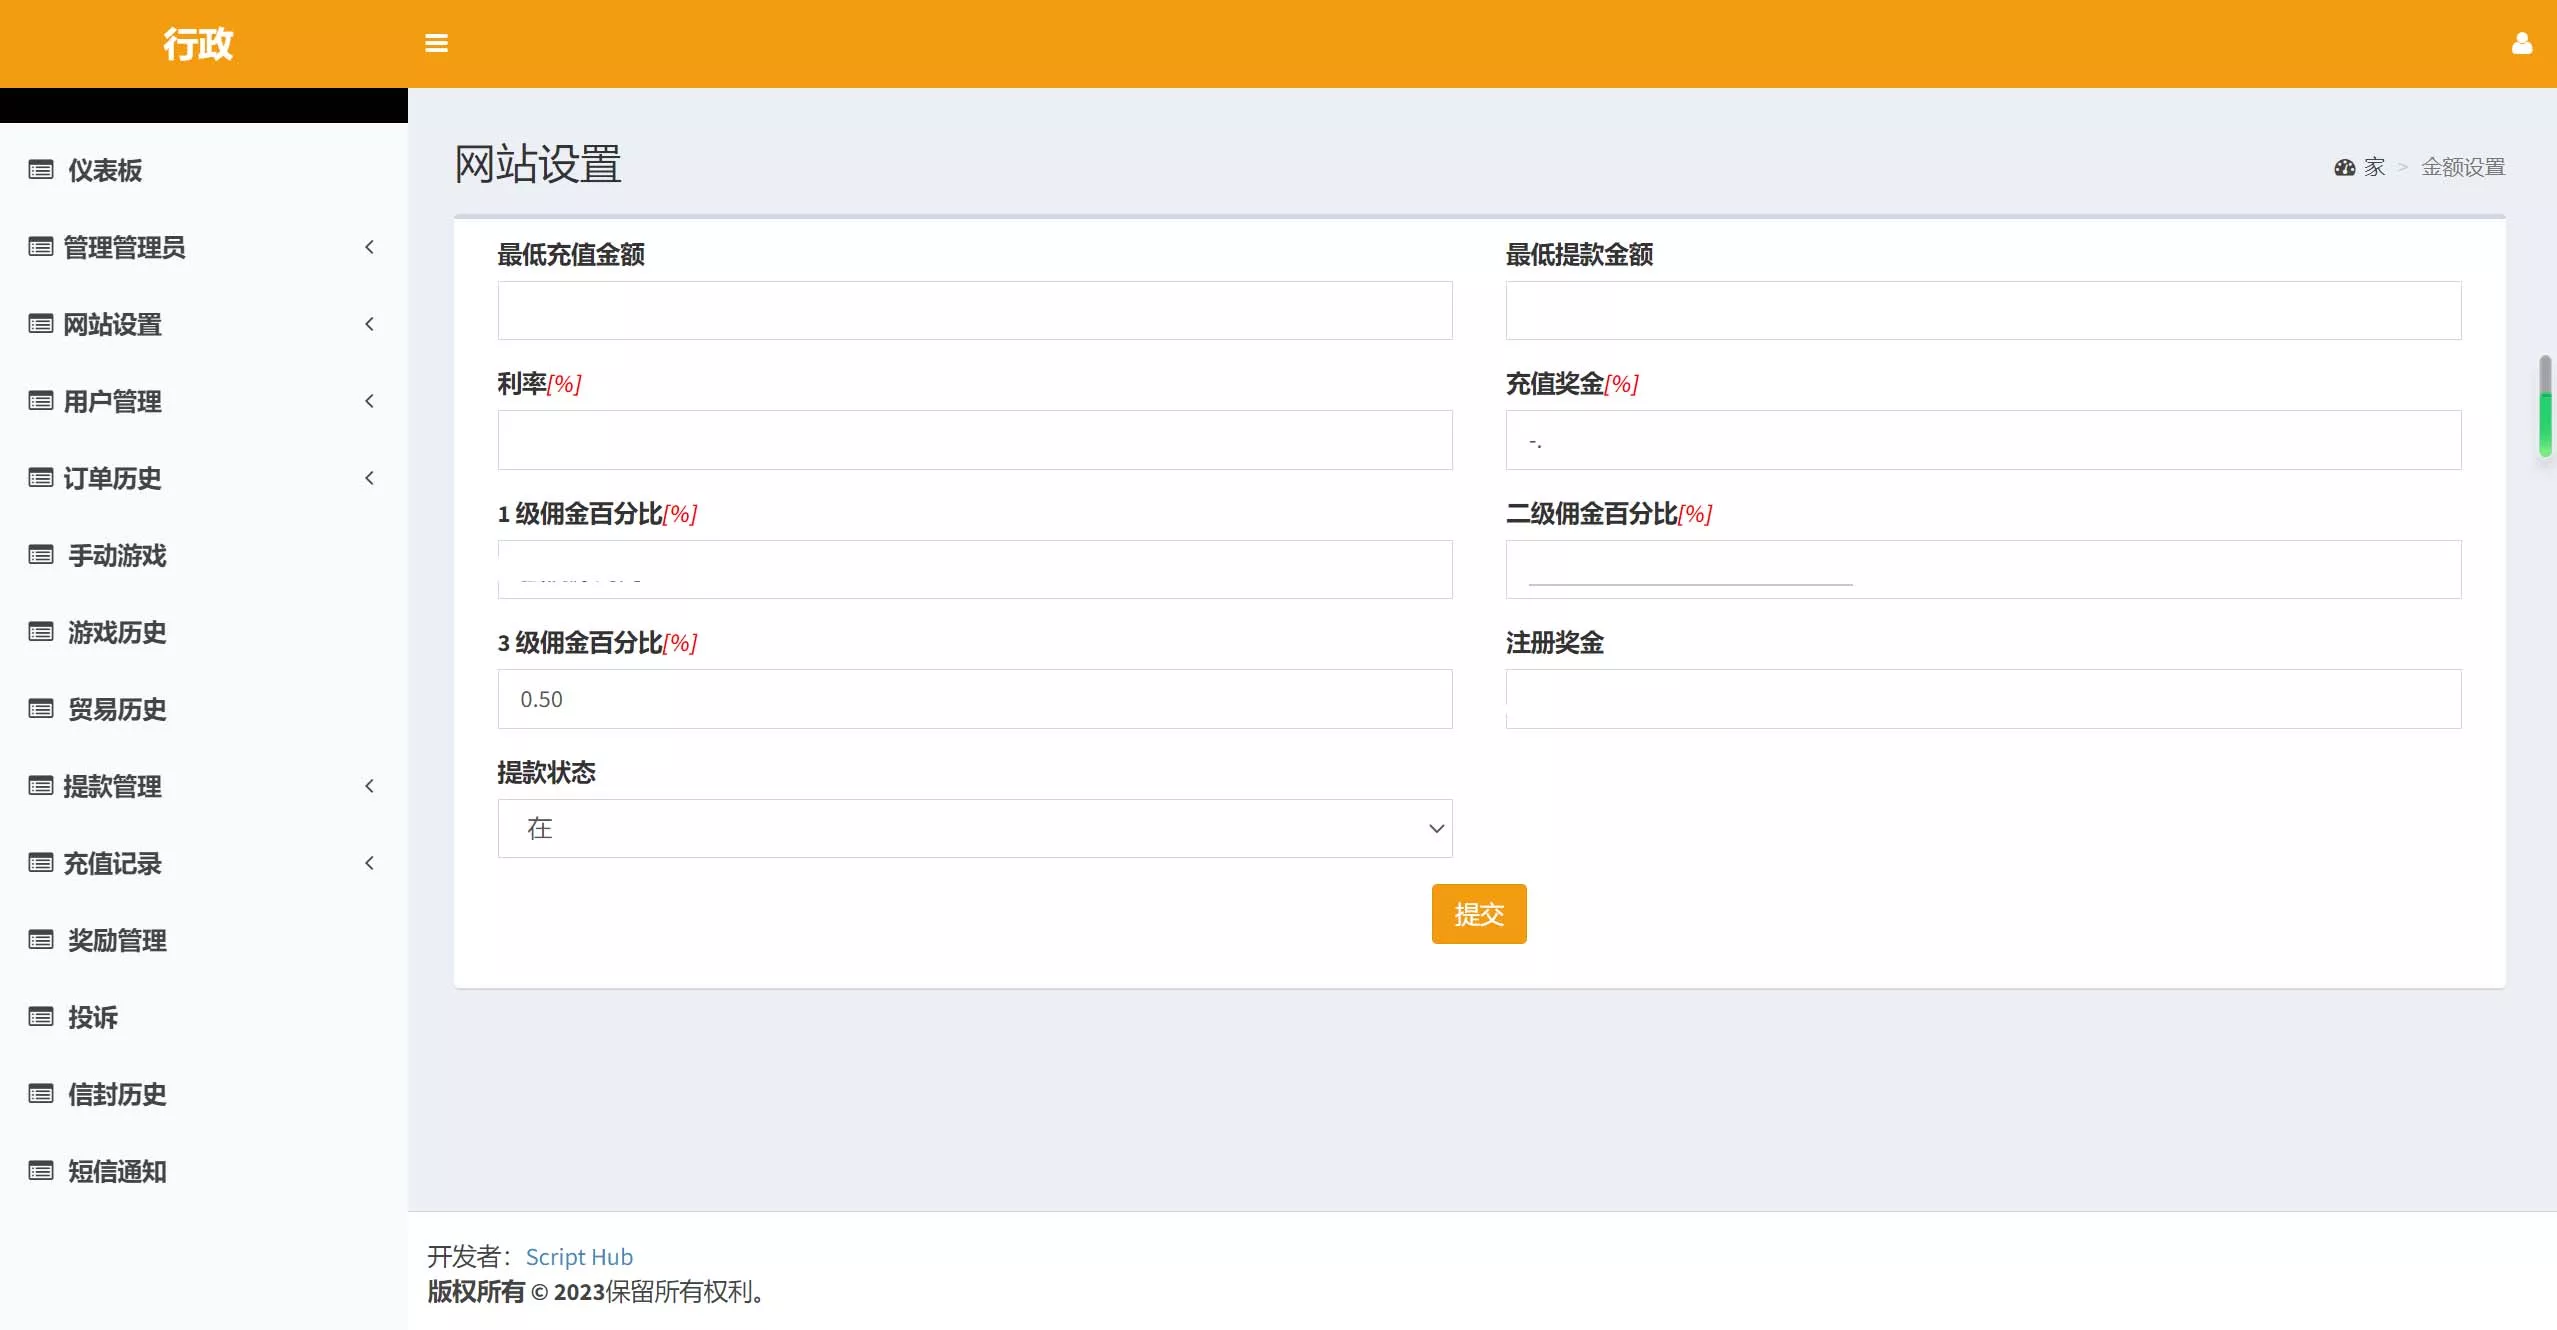Image resolution: width=2557 pixels, height=1330 pixels.
Task: Click inside the 最低充值金额 input field
Action: tap(973, 310)
